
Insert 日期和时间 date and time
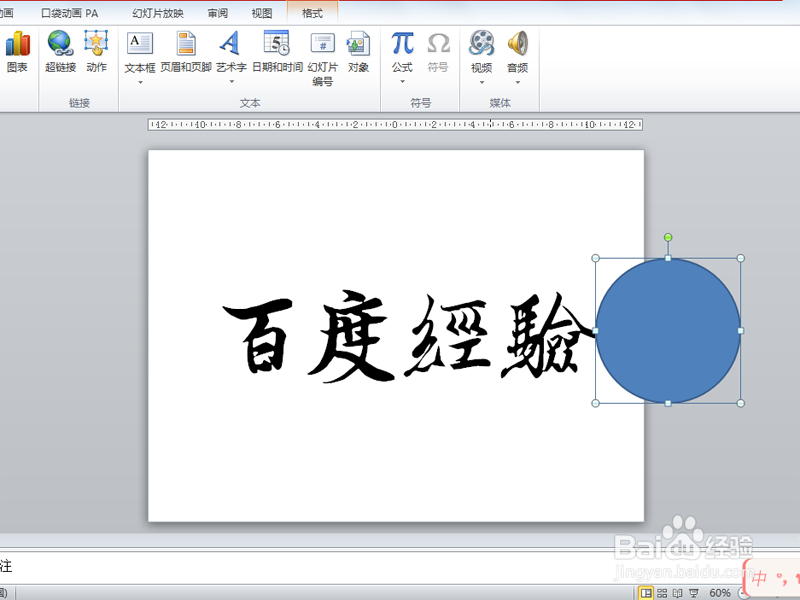277,51
